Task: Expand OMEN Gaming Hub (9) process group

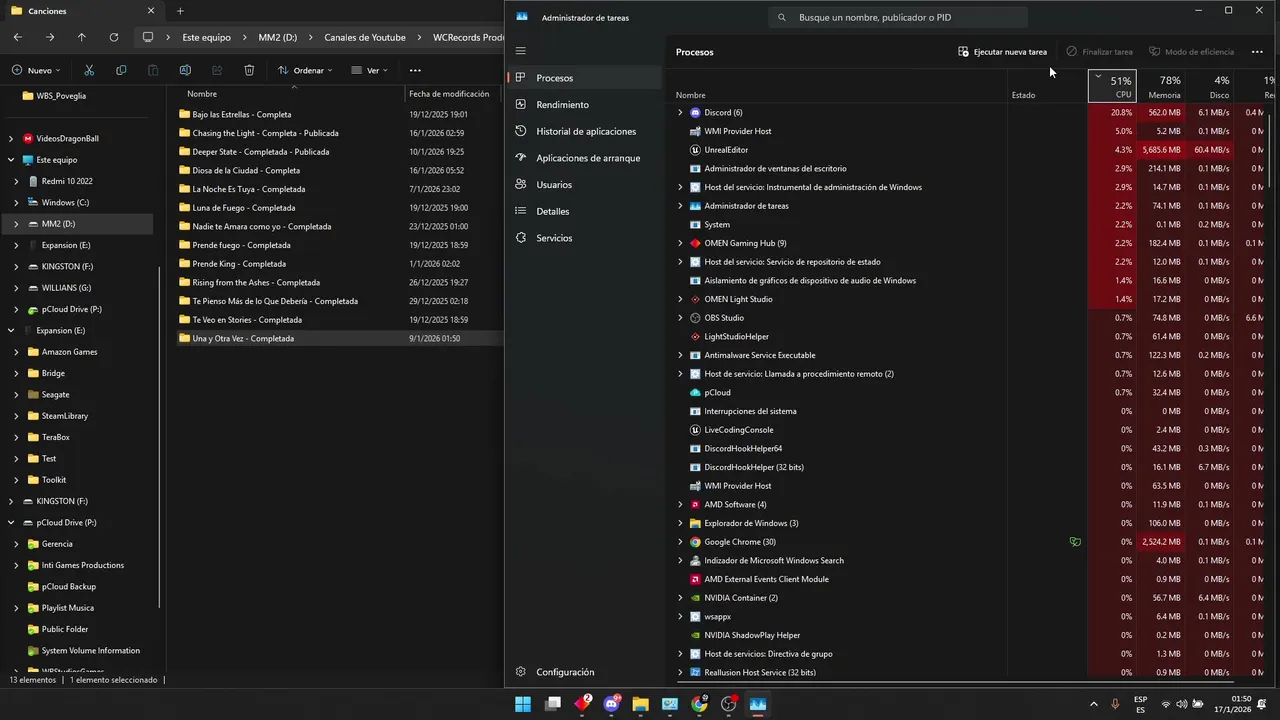Action: (x=680, y=243)
